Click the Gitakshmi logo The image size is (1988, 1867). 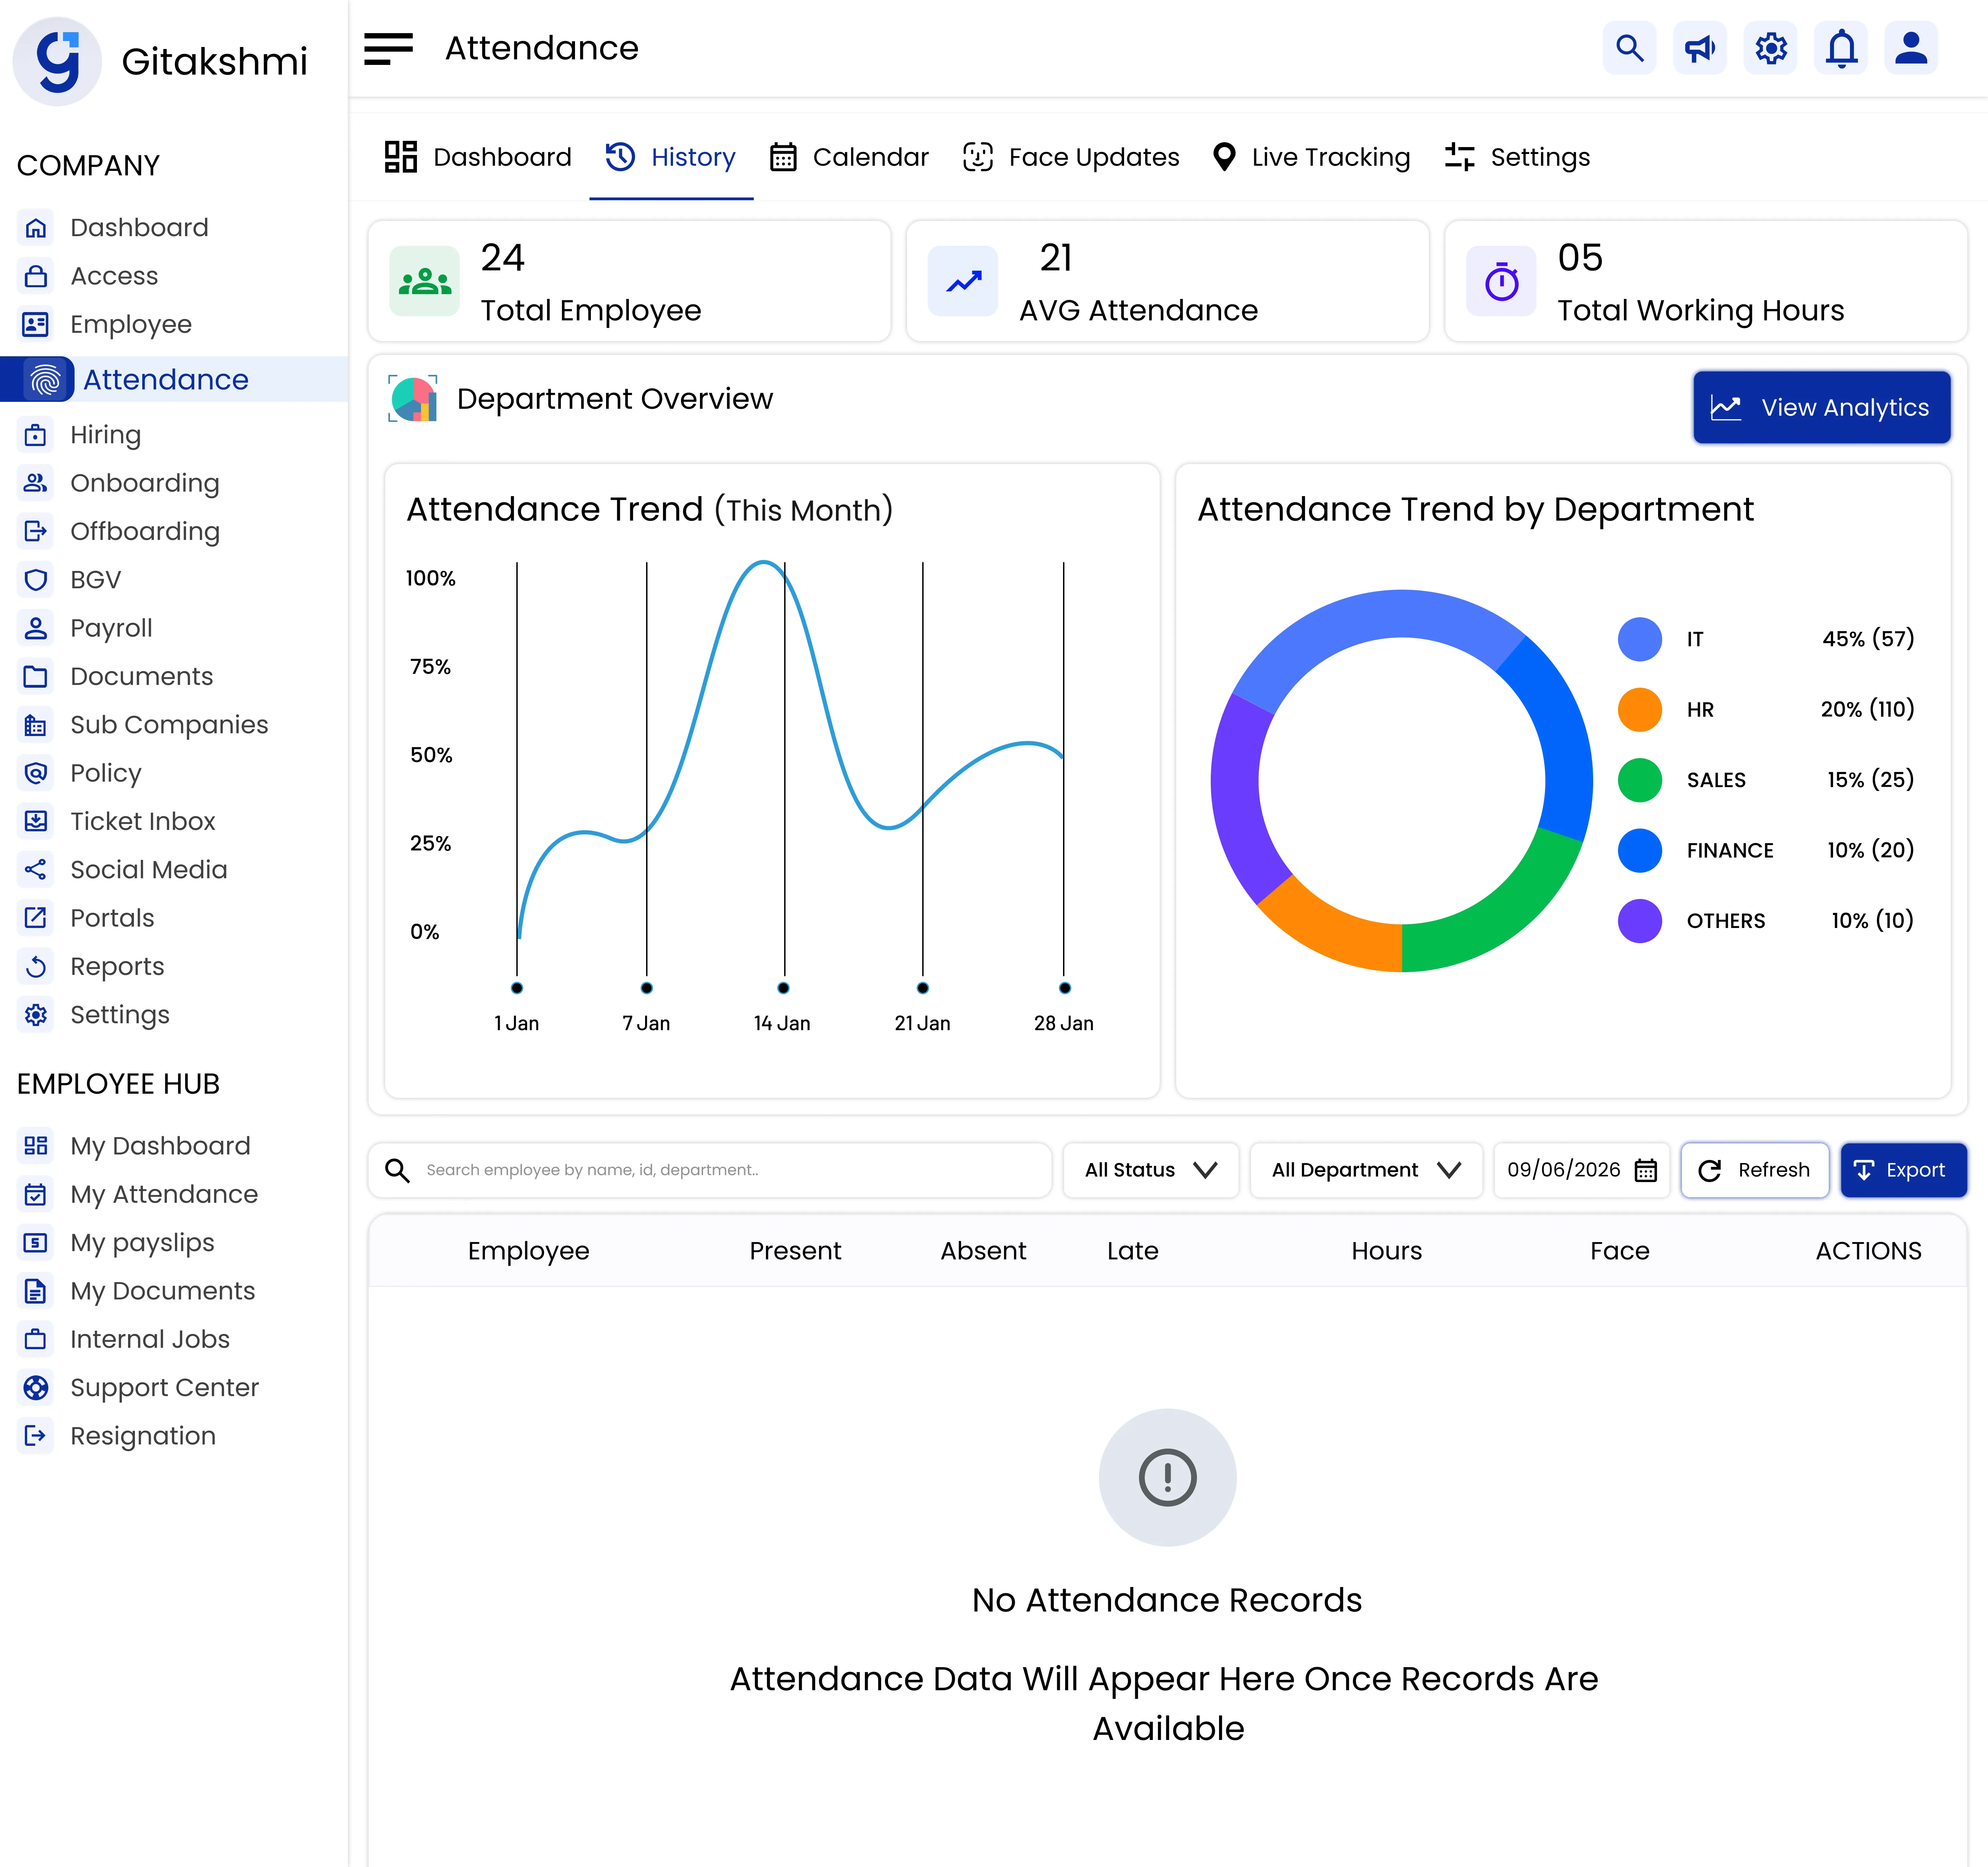click(x=57, y=61)
